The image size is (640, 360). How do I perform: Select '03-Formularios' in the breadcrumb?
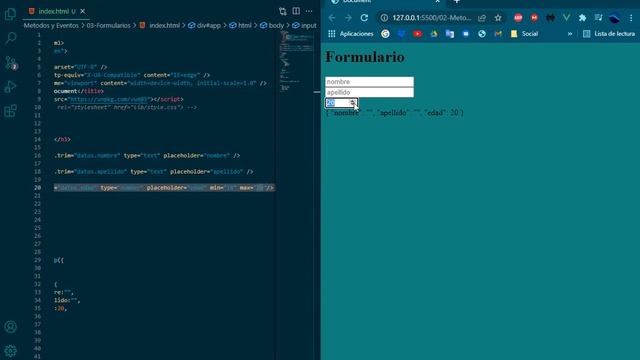click(x=108, y=25)
